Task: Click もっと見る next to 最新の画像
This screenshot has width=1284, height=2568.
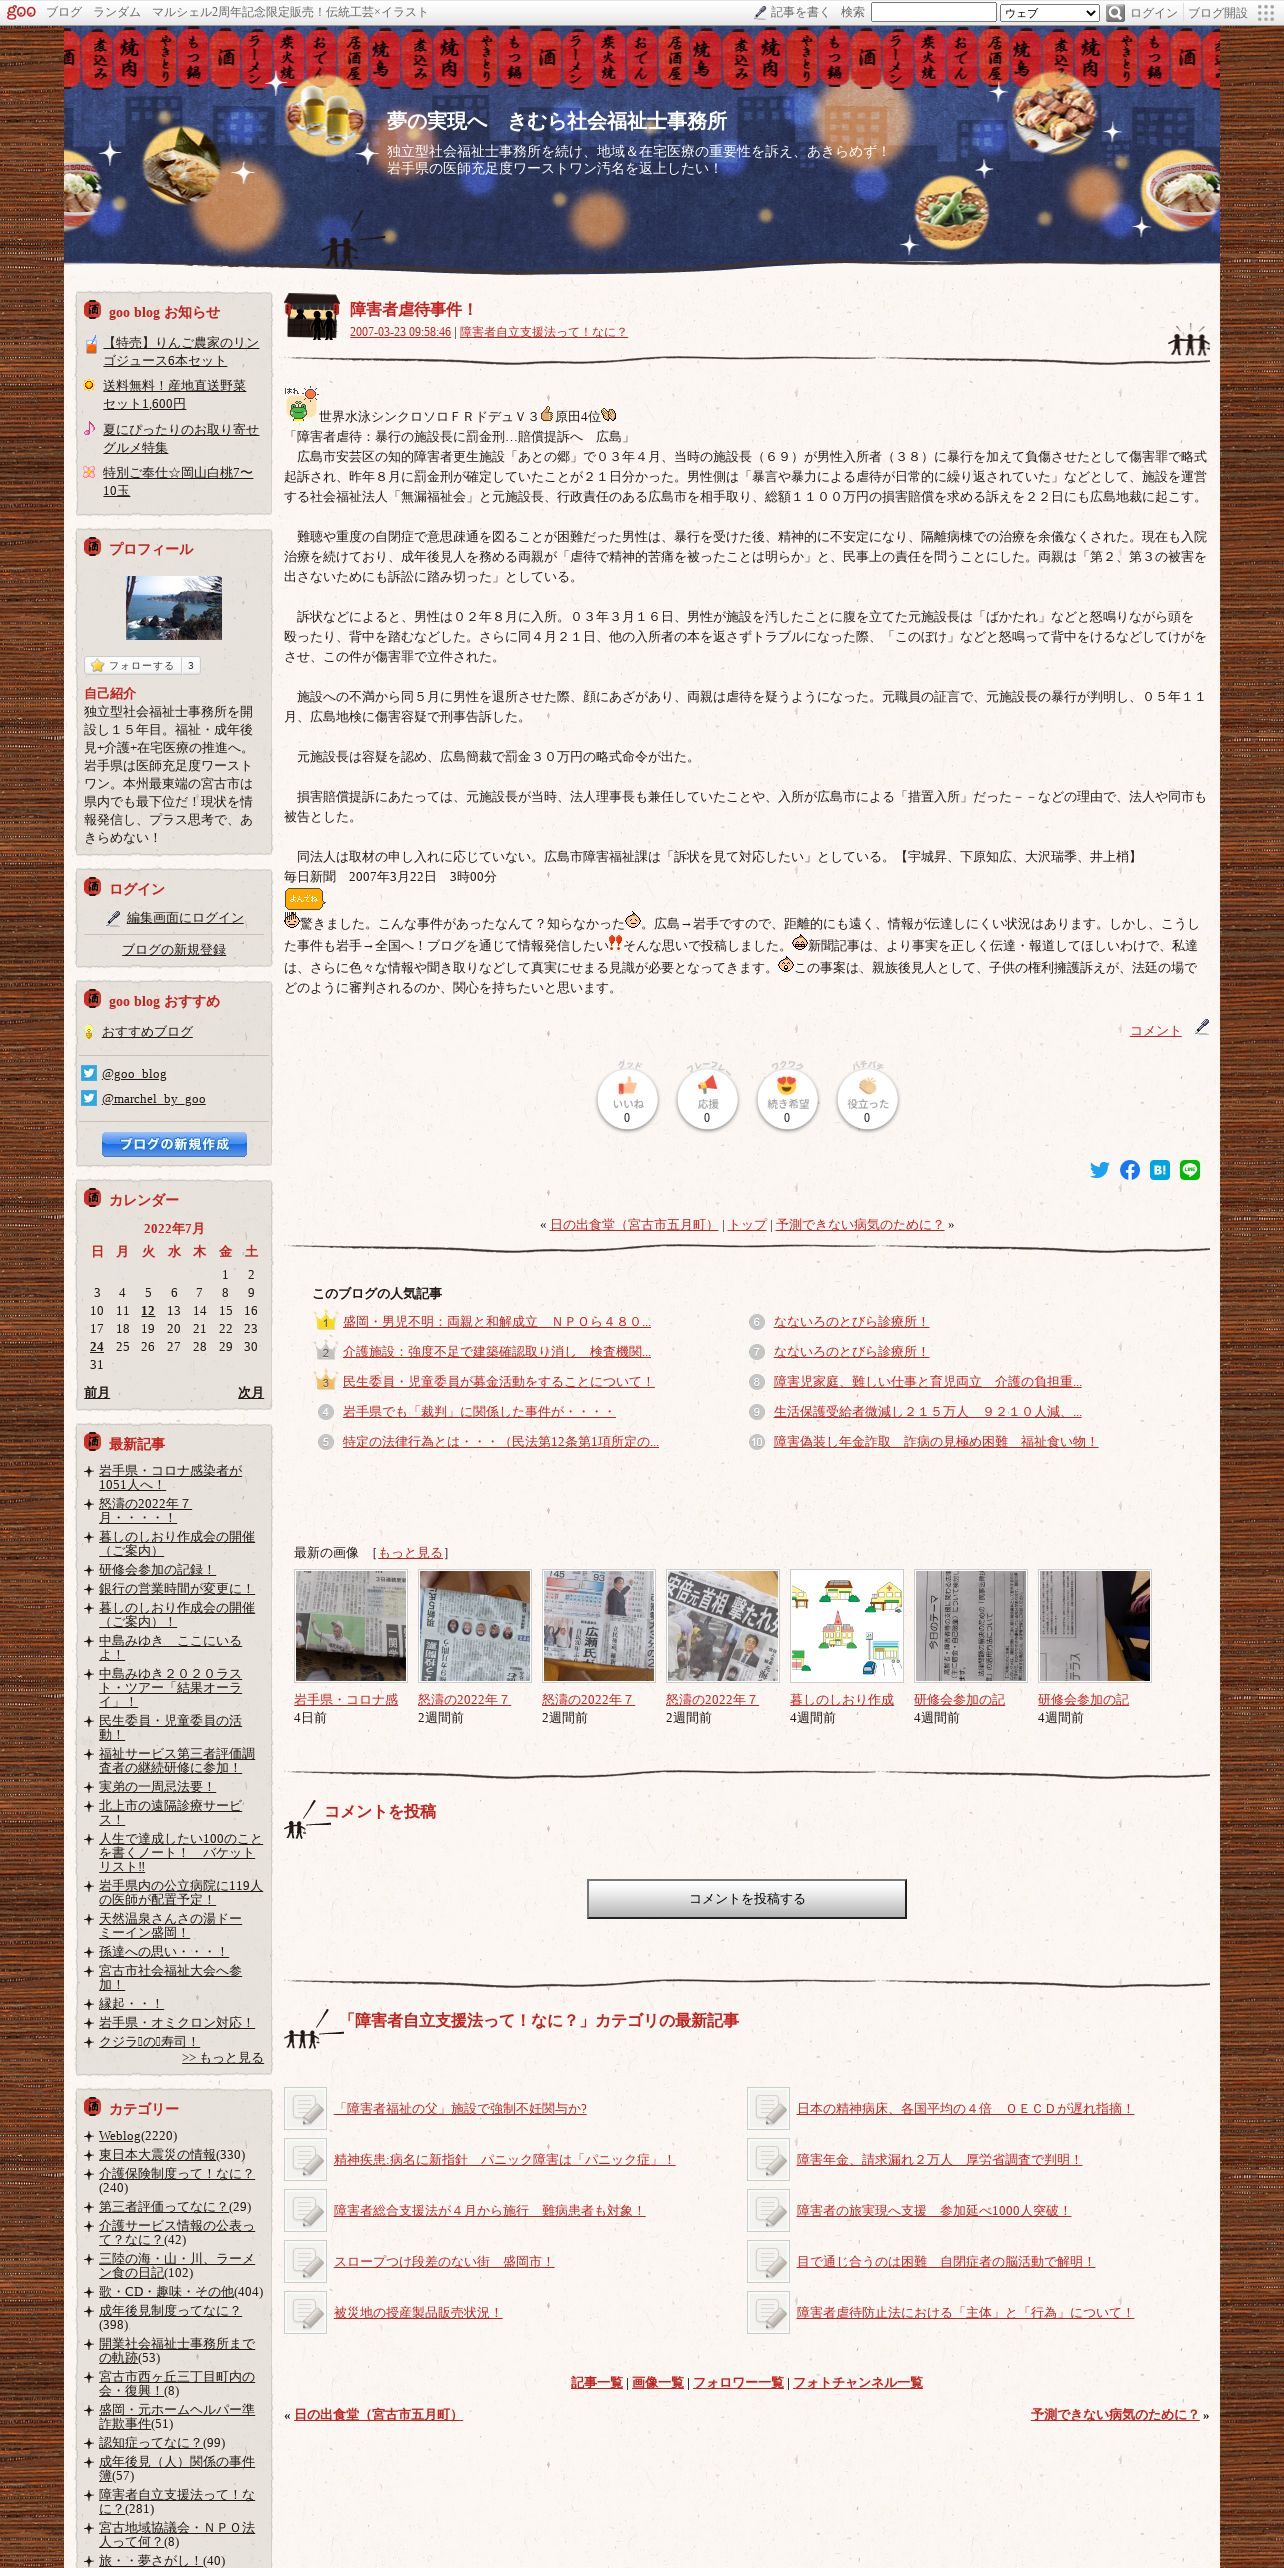Action: 410,1553
